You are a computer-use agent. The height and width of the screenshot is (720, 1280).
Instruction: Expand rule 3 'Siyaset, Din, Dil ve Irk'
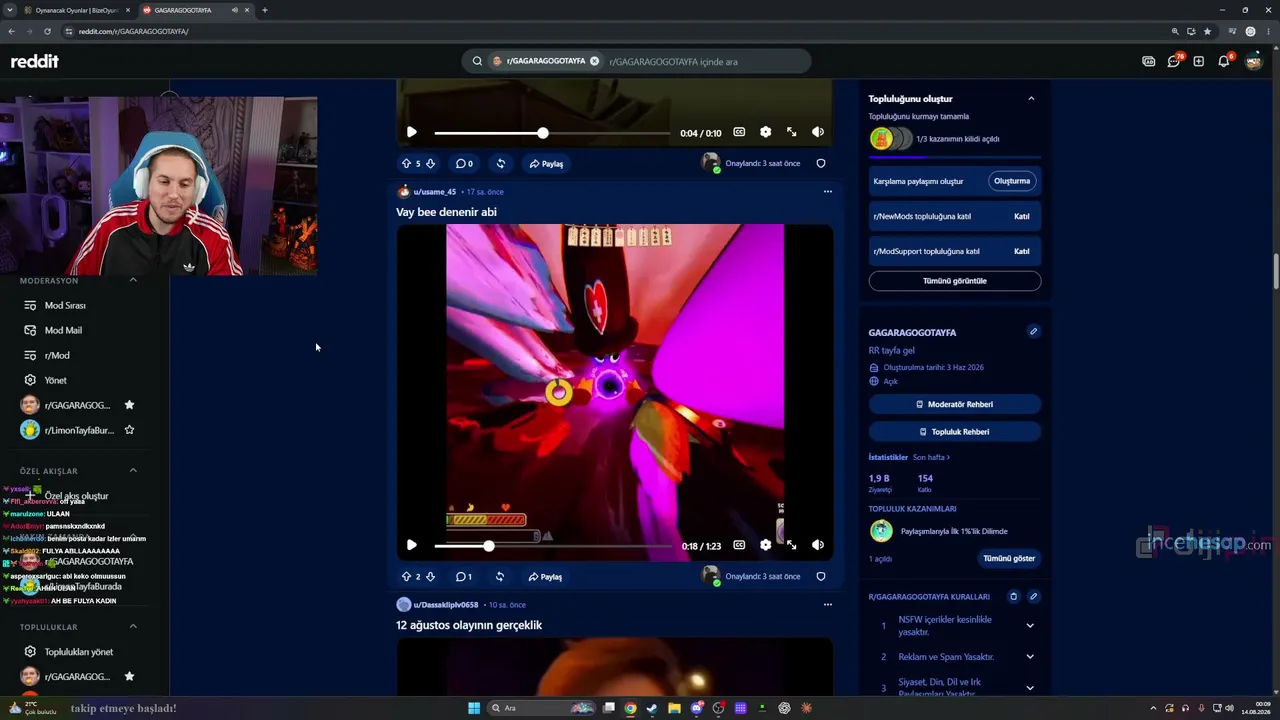pos(1030,688)
